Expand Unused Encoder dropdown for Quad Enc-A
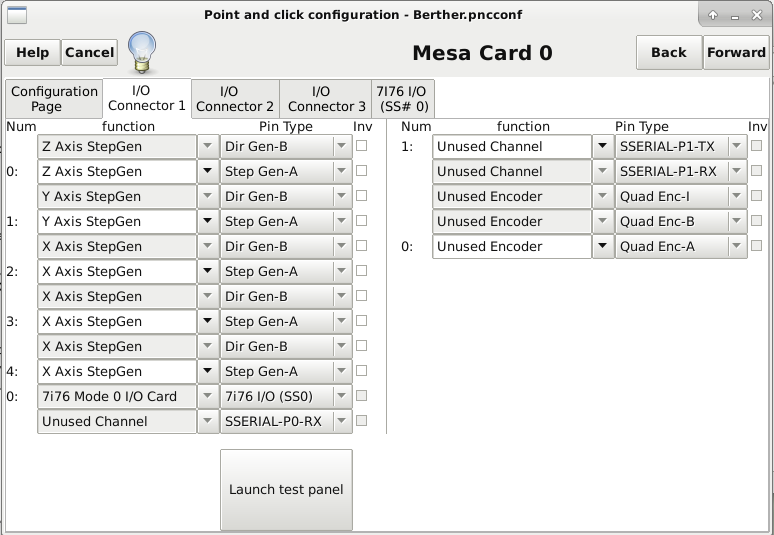Viewport: 774px width, 535px height. (x=603, y=246)
